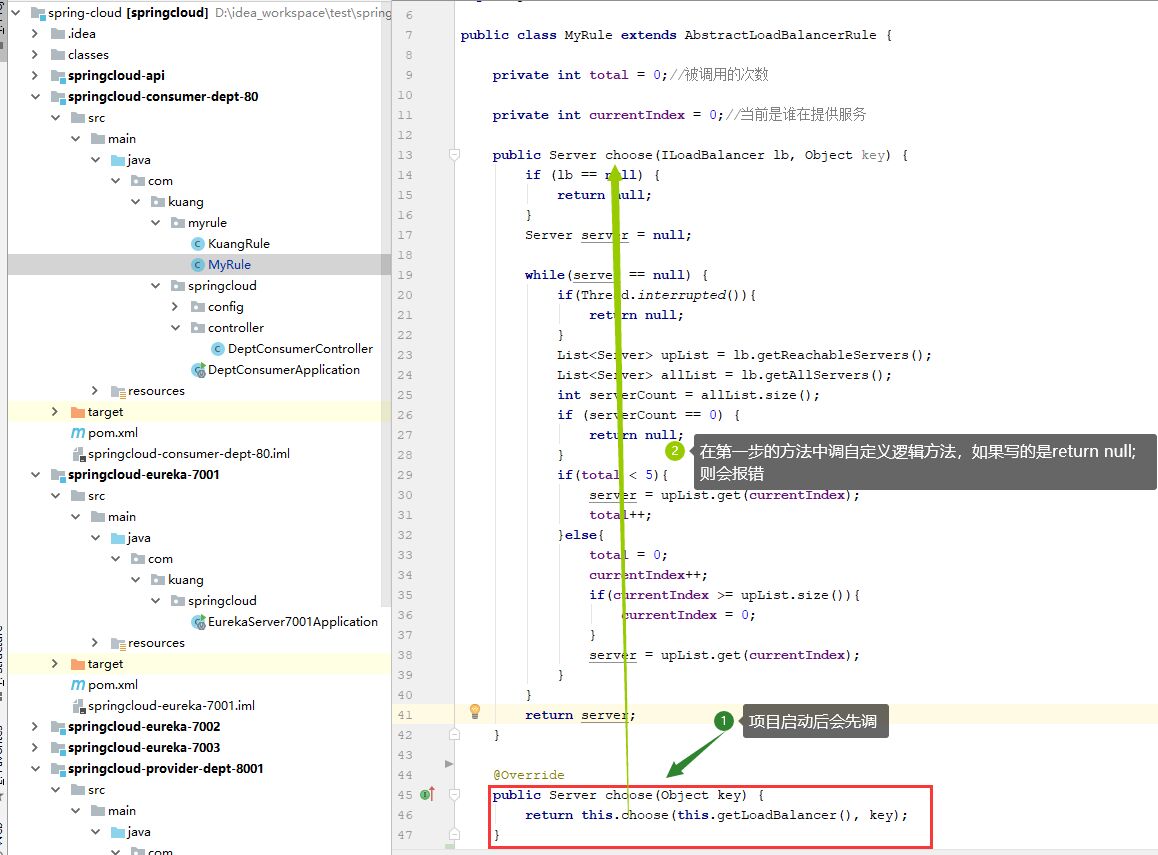Click the EurekaServer7001Application class icon

coord(198,622)
